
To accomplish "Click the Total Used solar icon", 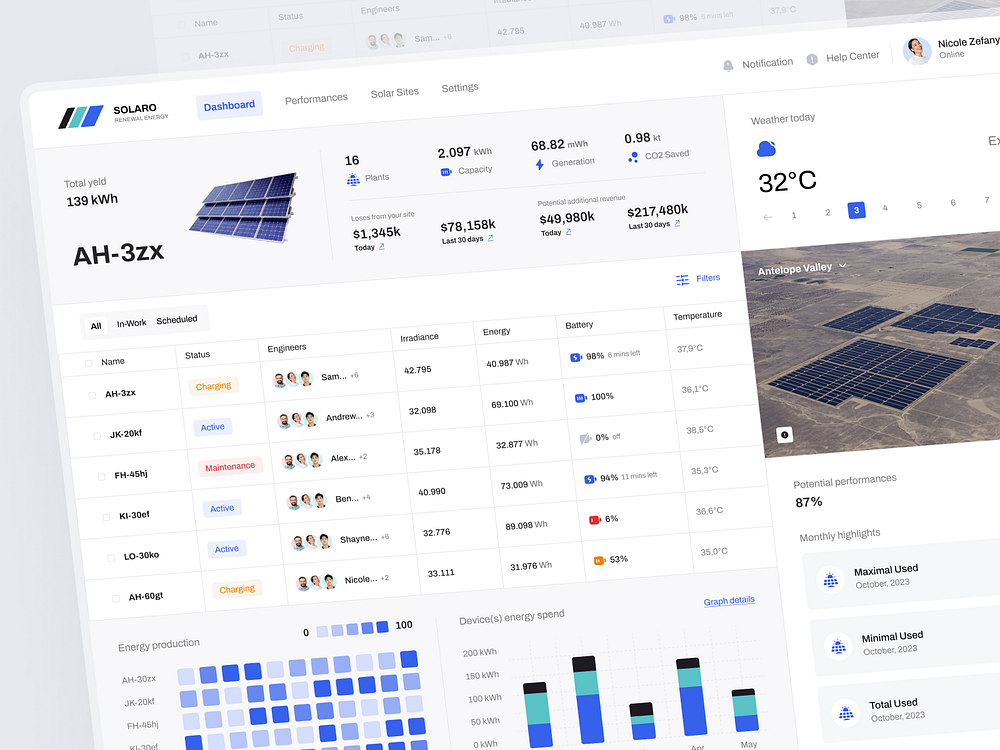I will (846, 713).
